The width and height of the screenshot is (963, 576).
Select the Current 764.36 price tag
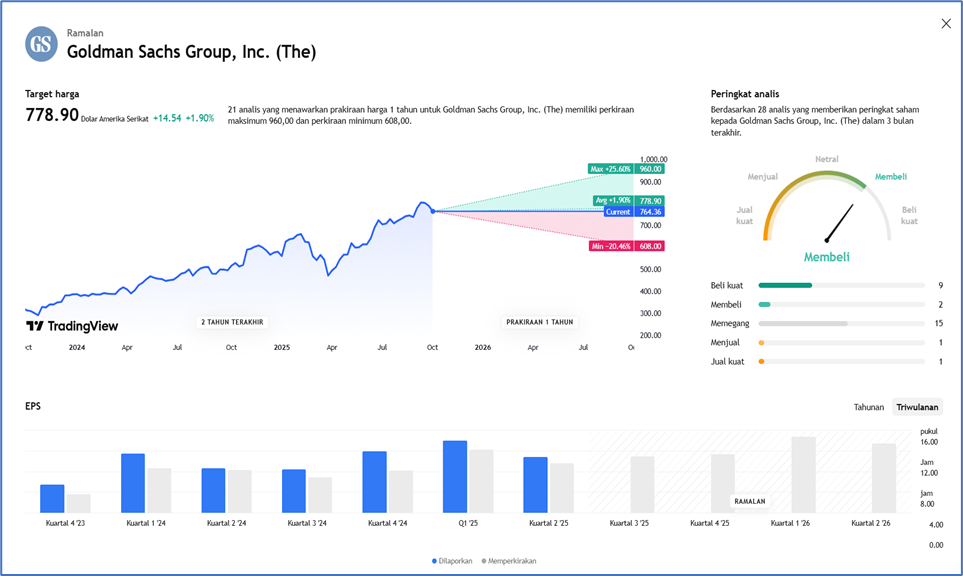tap(634, 212)
